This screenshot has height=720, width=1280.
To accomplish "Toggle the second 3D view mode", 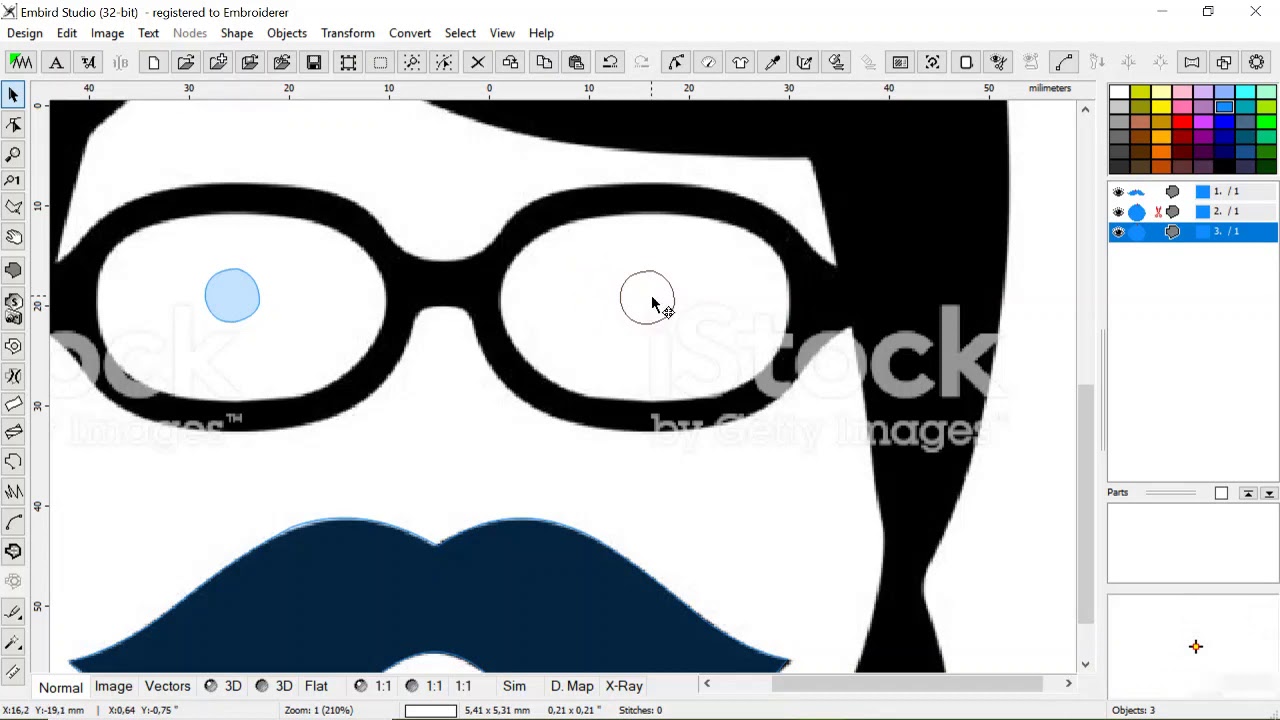I will click(x=274, y=686).
